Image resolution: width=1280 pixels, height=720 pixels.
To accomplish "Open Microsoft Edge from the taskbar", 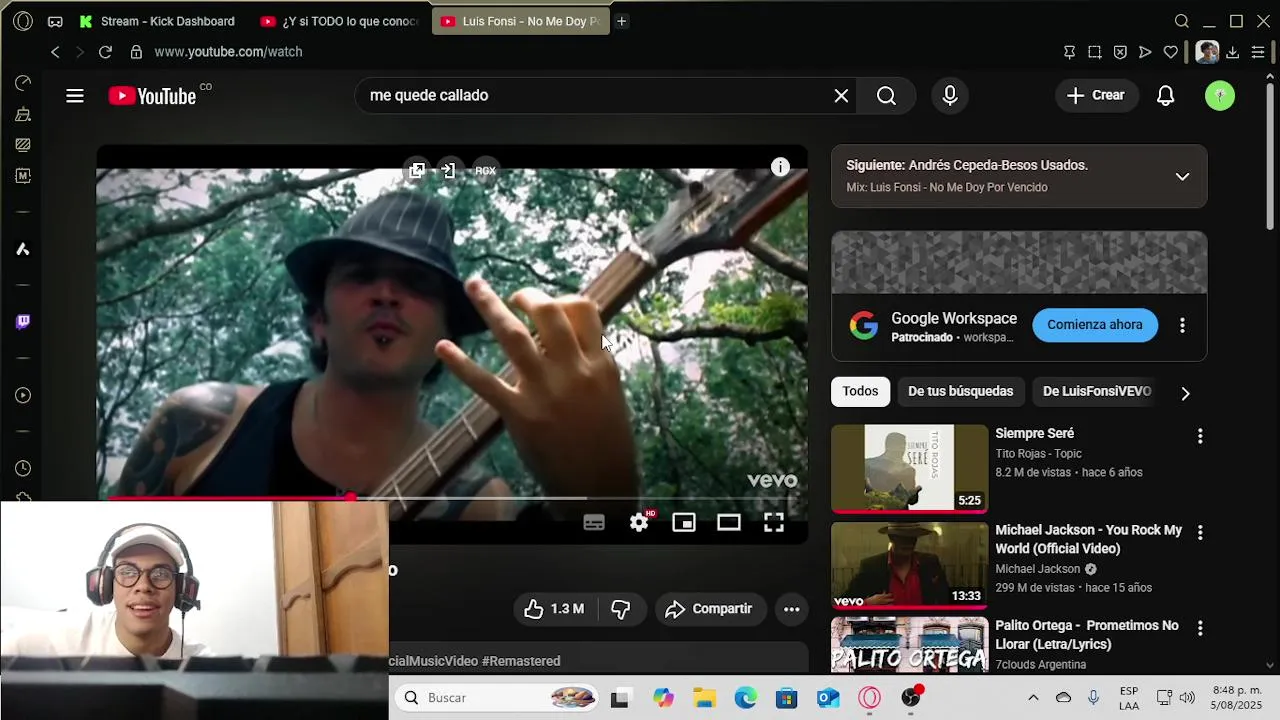I will (746, 698).
